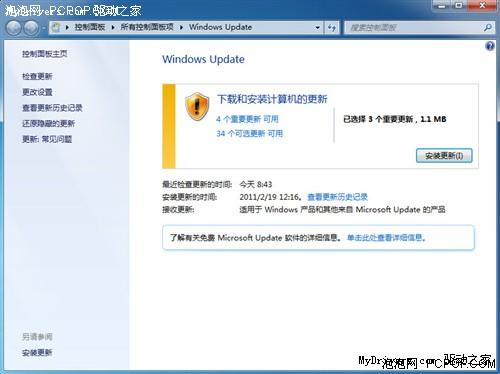Screen dimensions: 500x374
Task: Click 2011/2/19 12:16 install time value
Action: [x=269, y=197]
